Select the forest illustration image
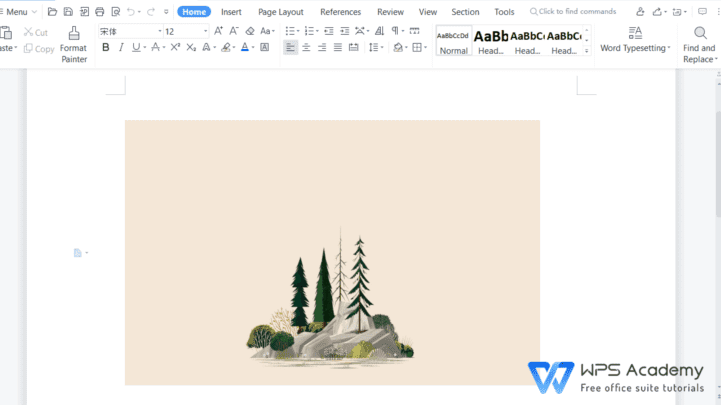The width and height of the screenshot is (722, 407). (x=332, y=252)
